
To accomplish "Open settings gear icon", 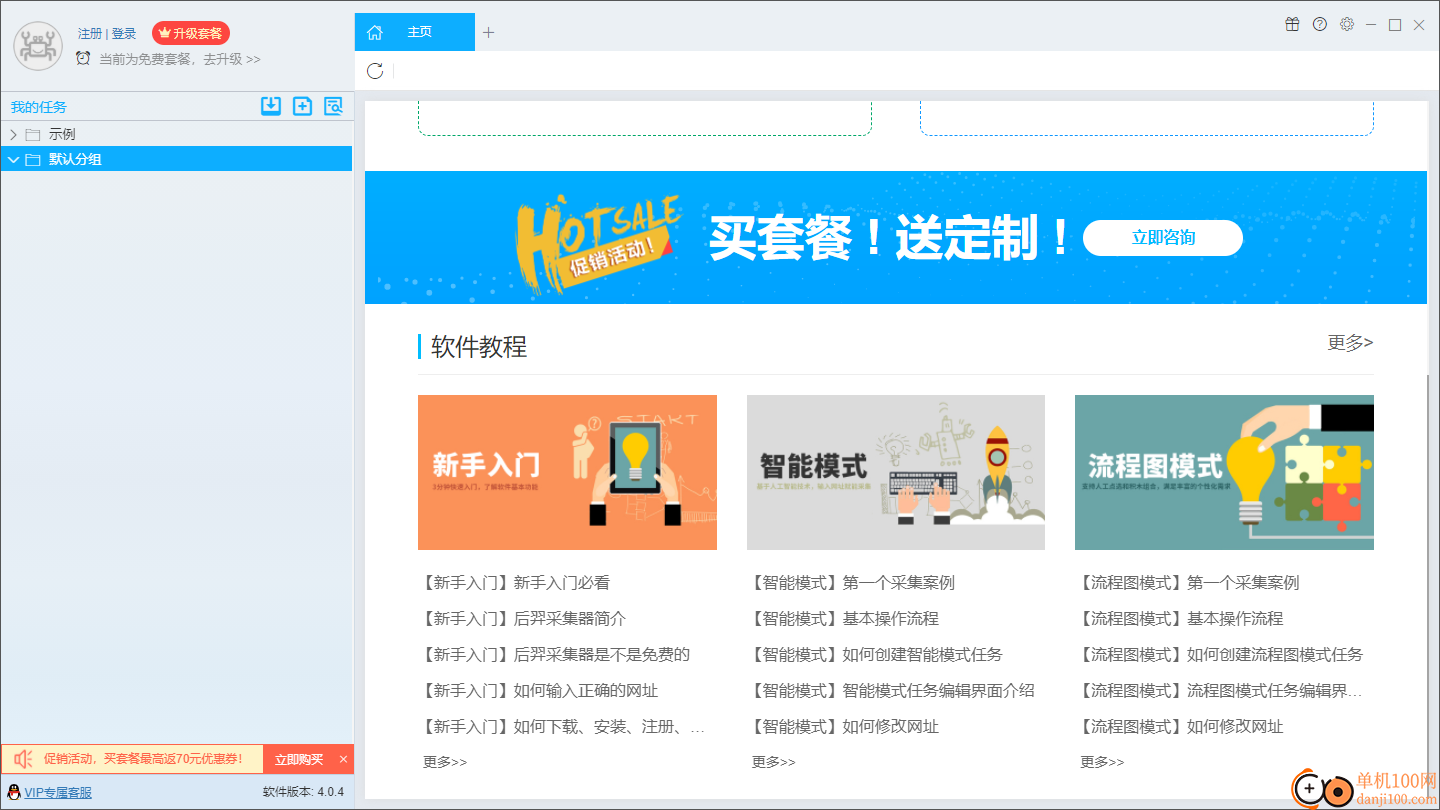I will click(x=1347, y=24).
